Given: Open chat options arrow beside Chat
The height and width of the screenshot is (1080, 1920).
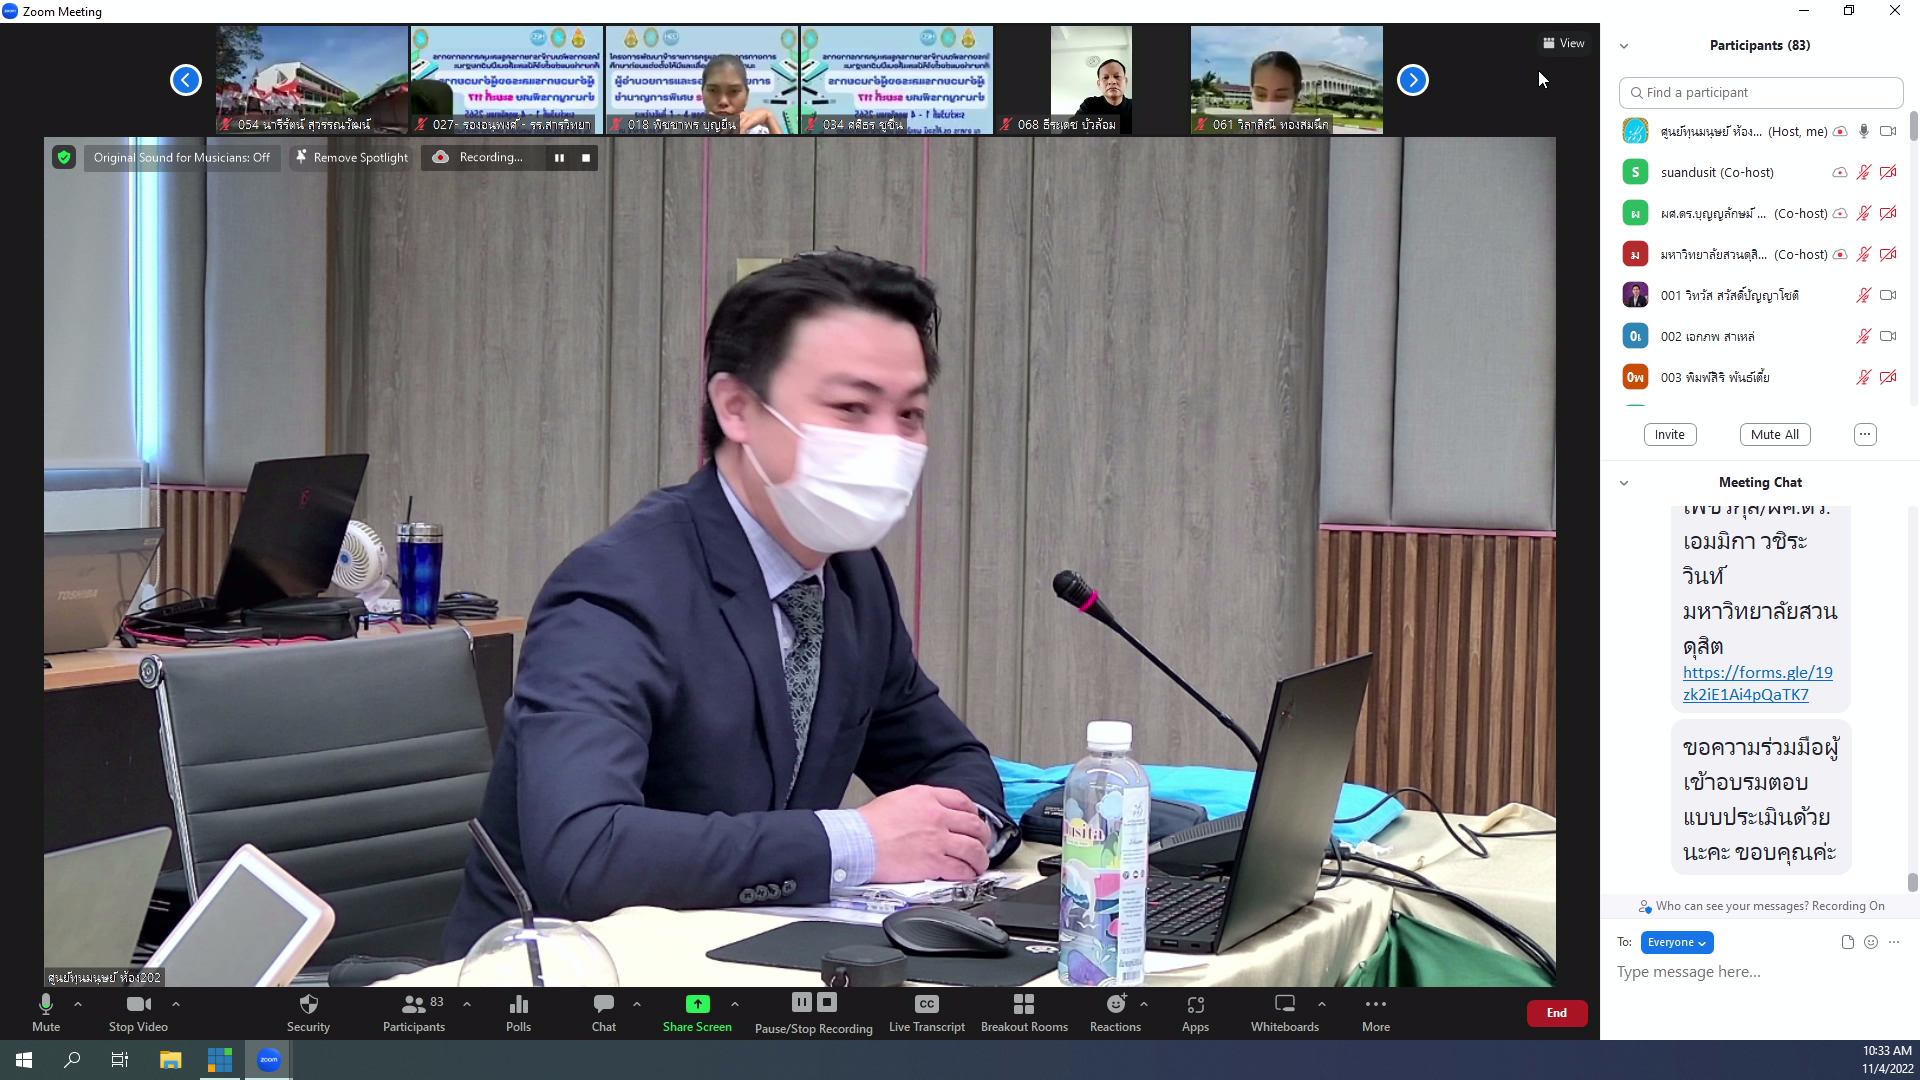Looking at the screenshot, I should click(x=637, y=1004).
